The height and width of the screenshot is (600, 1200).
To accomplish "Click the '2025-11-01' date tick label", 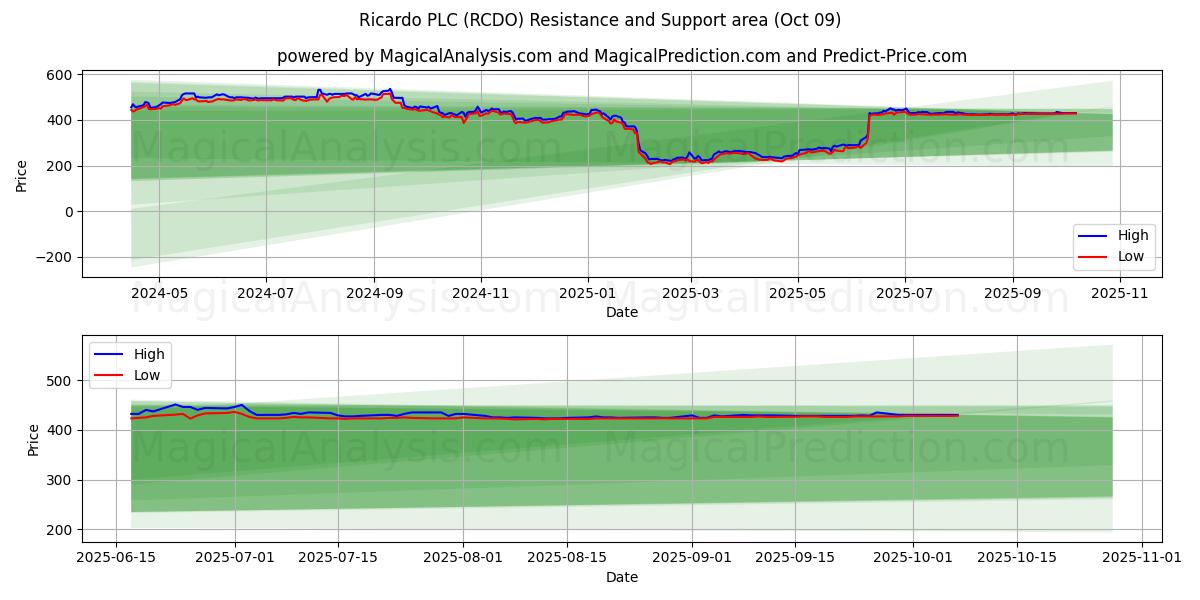I will point(1141,558).
